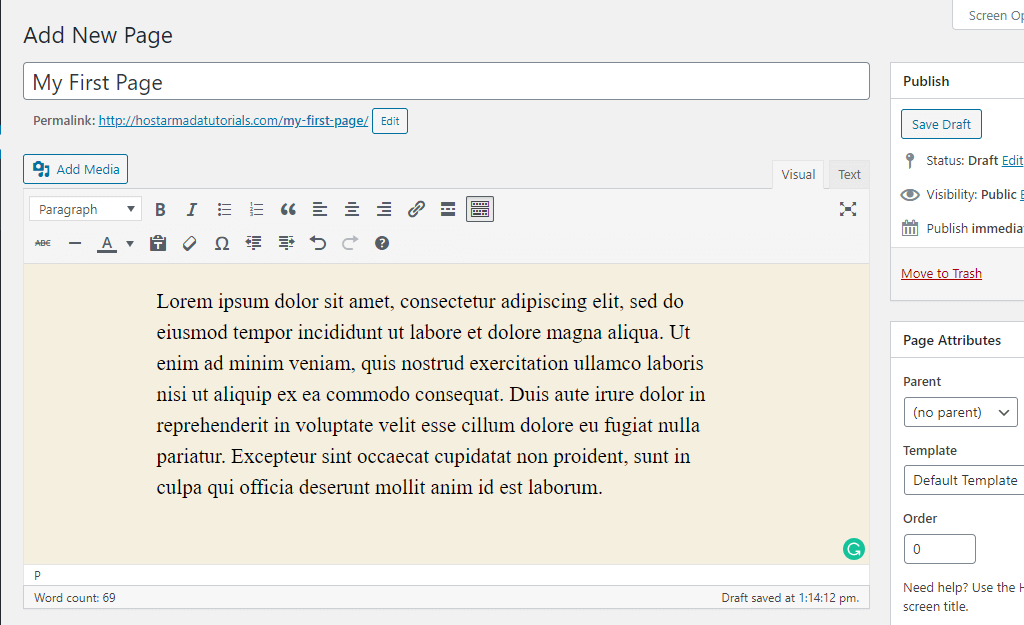Switch to the Visual editor tab
Image resolution: width=1024 pixels, height=625 pixels.
798,174
